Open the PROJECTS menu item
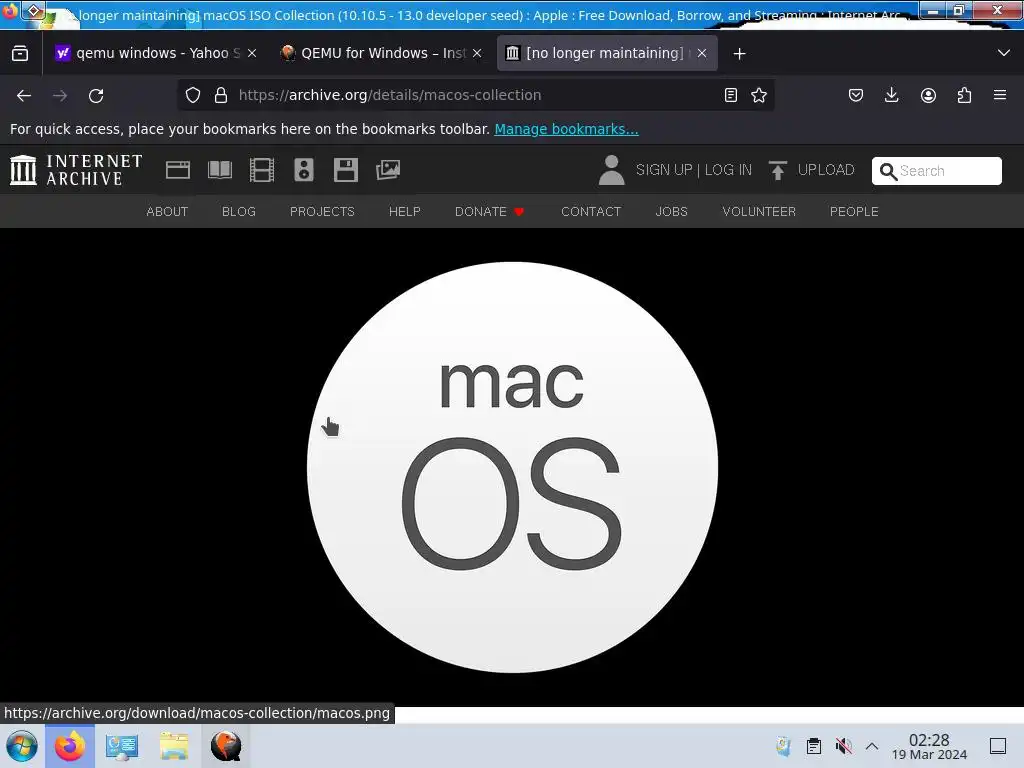 coord(322,212)
